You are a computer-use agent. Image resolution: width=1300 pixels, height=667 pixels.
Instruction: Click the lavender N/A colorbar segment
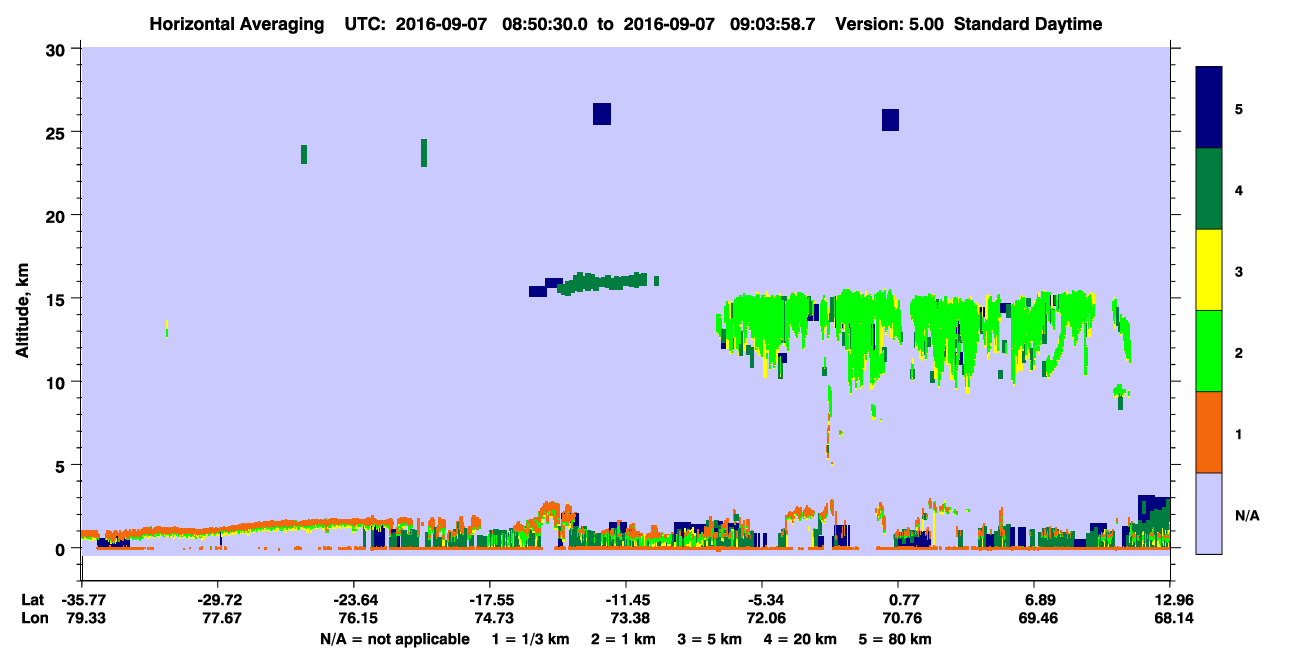tap(1209, 513)
